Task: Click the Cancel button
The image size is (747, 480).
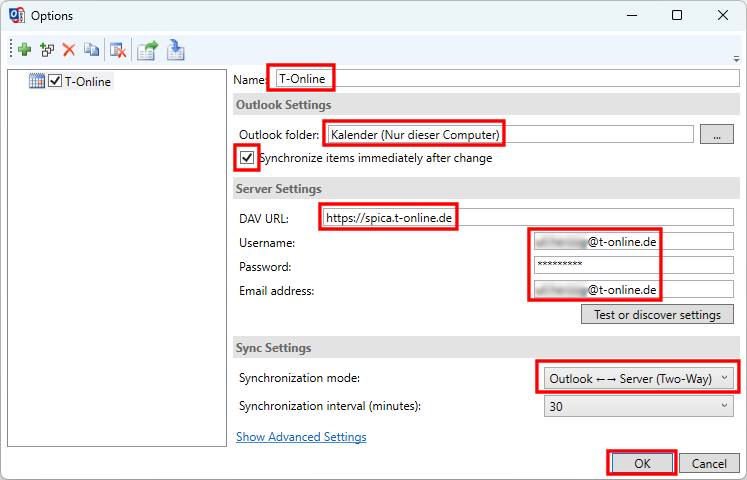Action: click(x=709, y=463)
